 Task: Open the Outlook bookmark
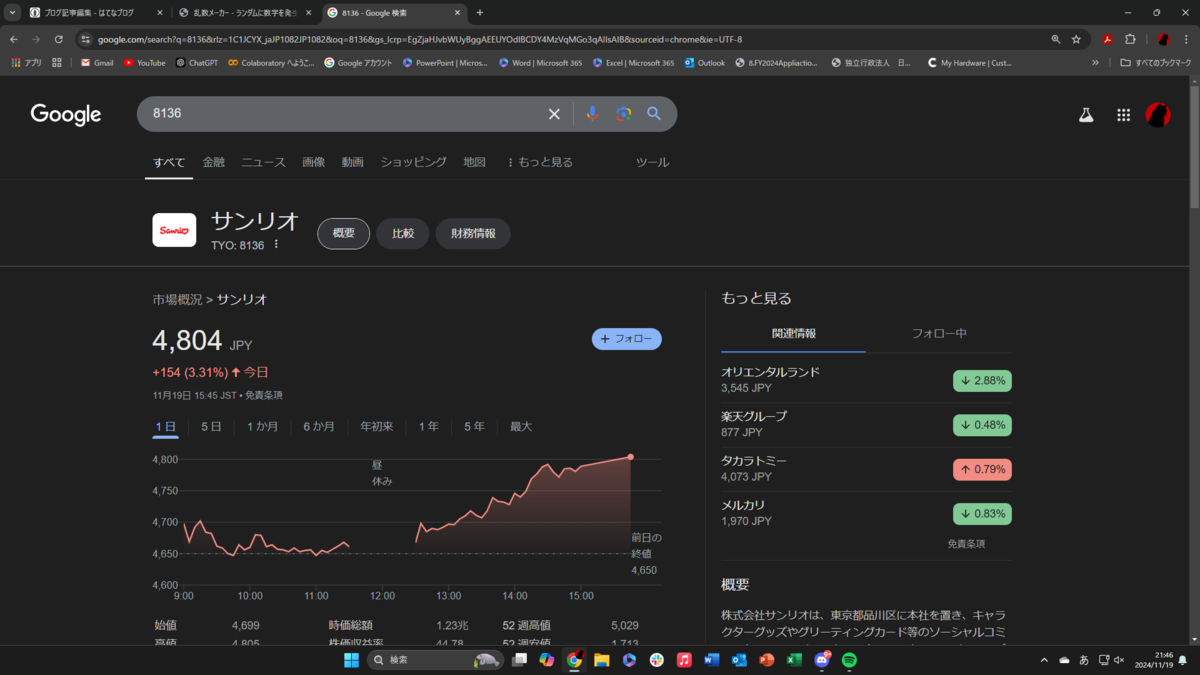click(704, 62)
